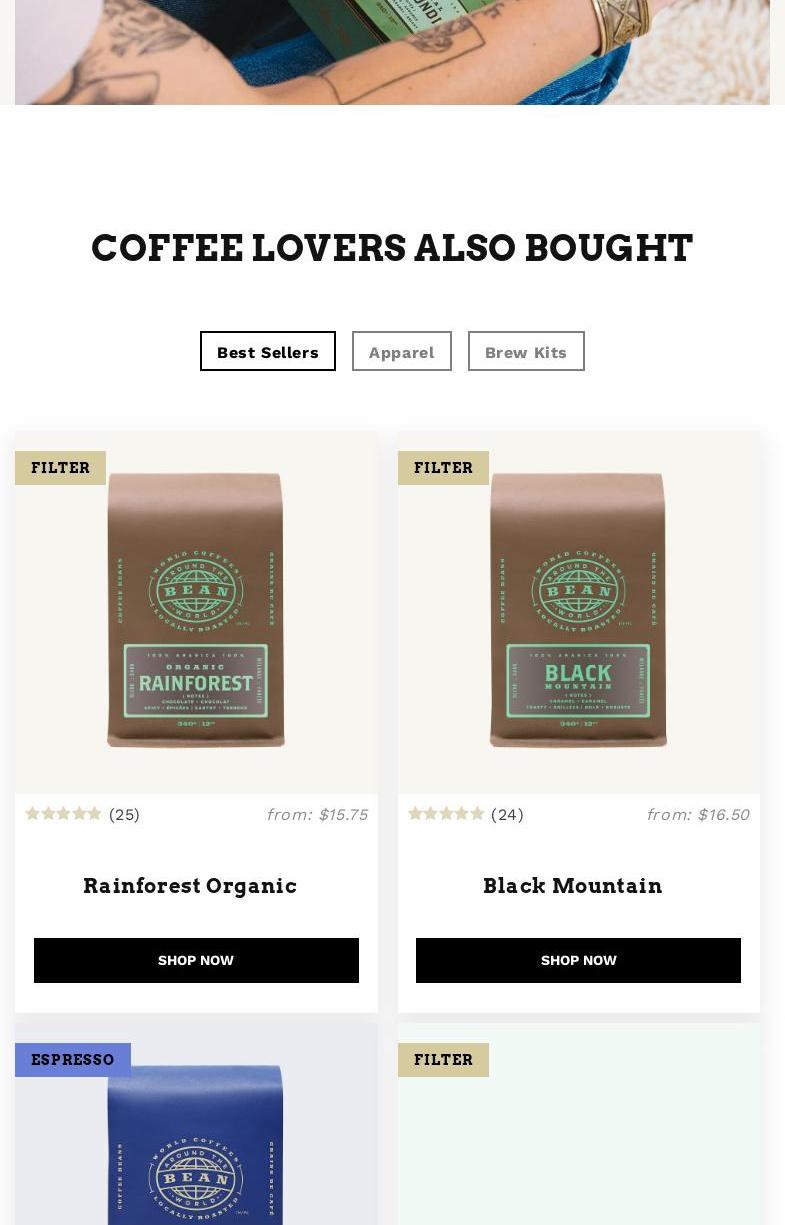The width and height of the screenshot is (785, 1225).
Task: Click the $15.75 price on Rainforest Organic
Action: point(317,815)
